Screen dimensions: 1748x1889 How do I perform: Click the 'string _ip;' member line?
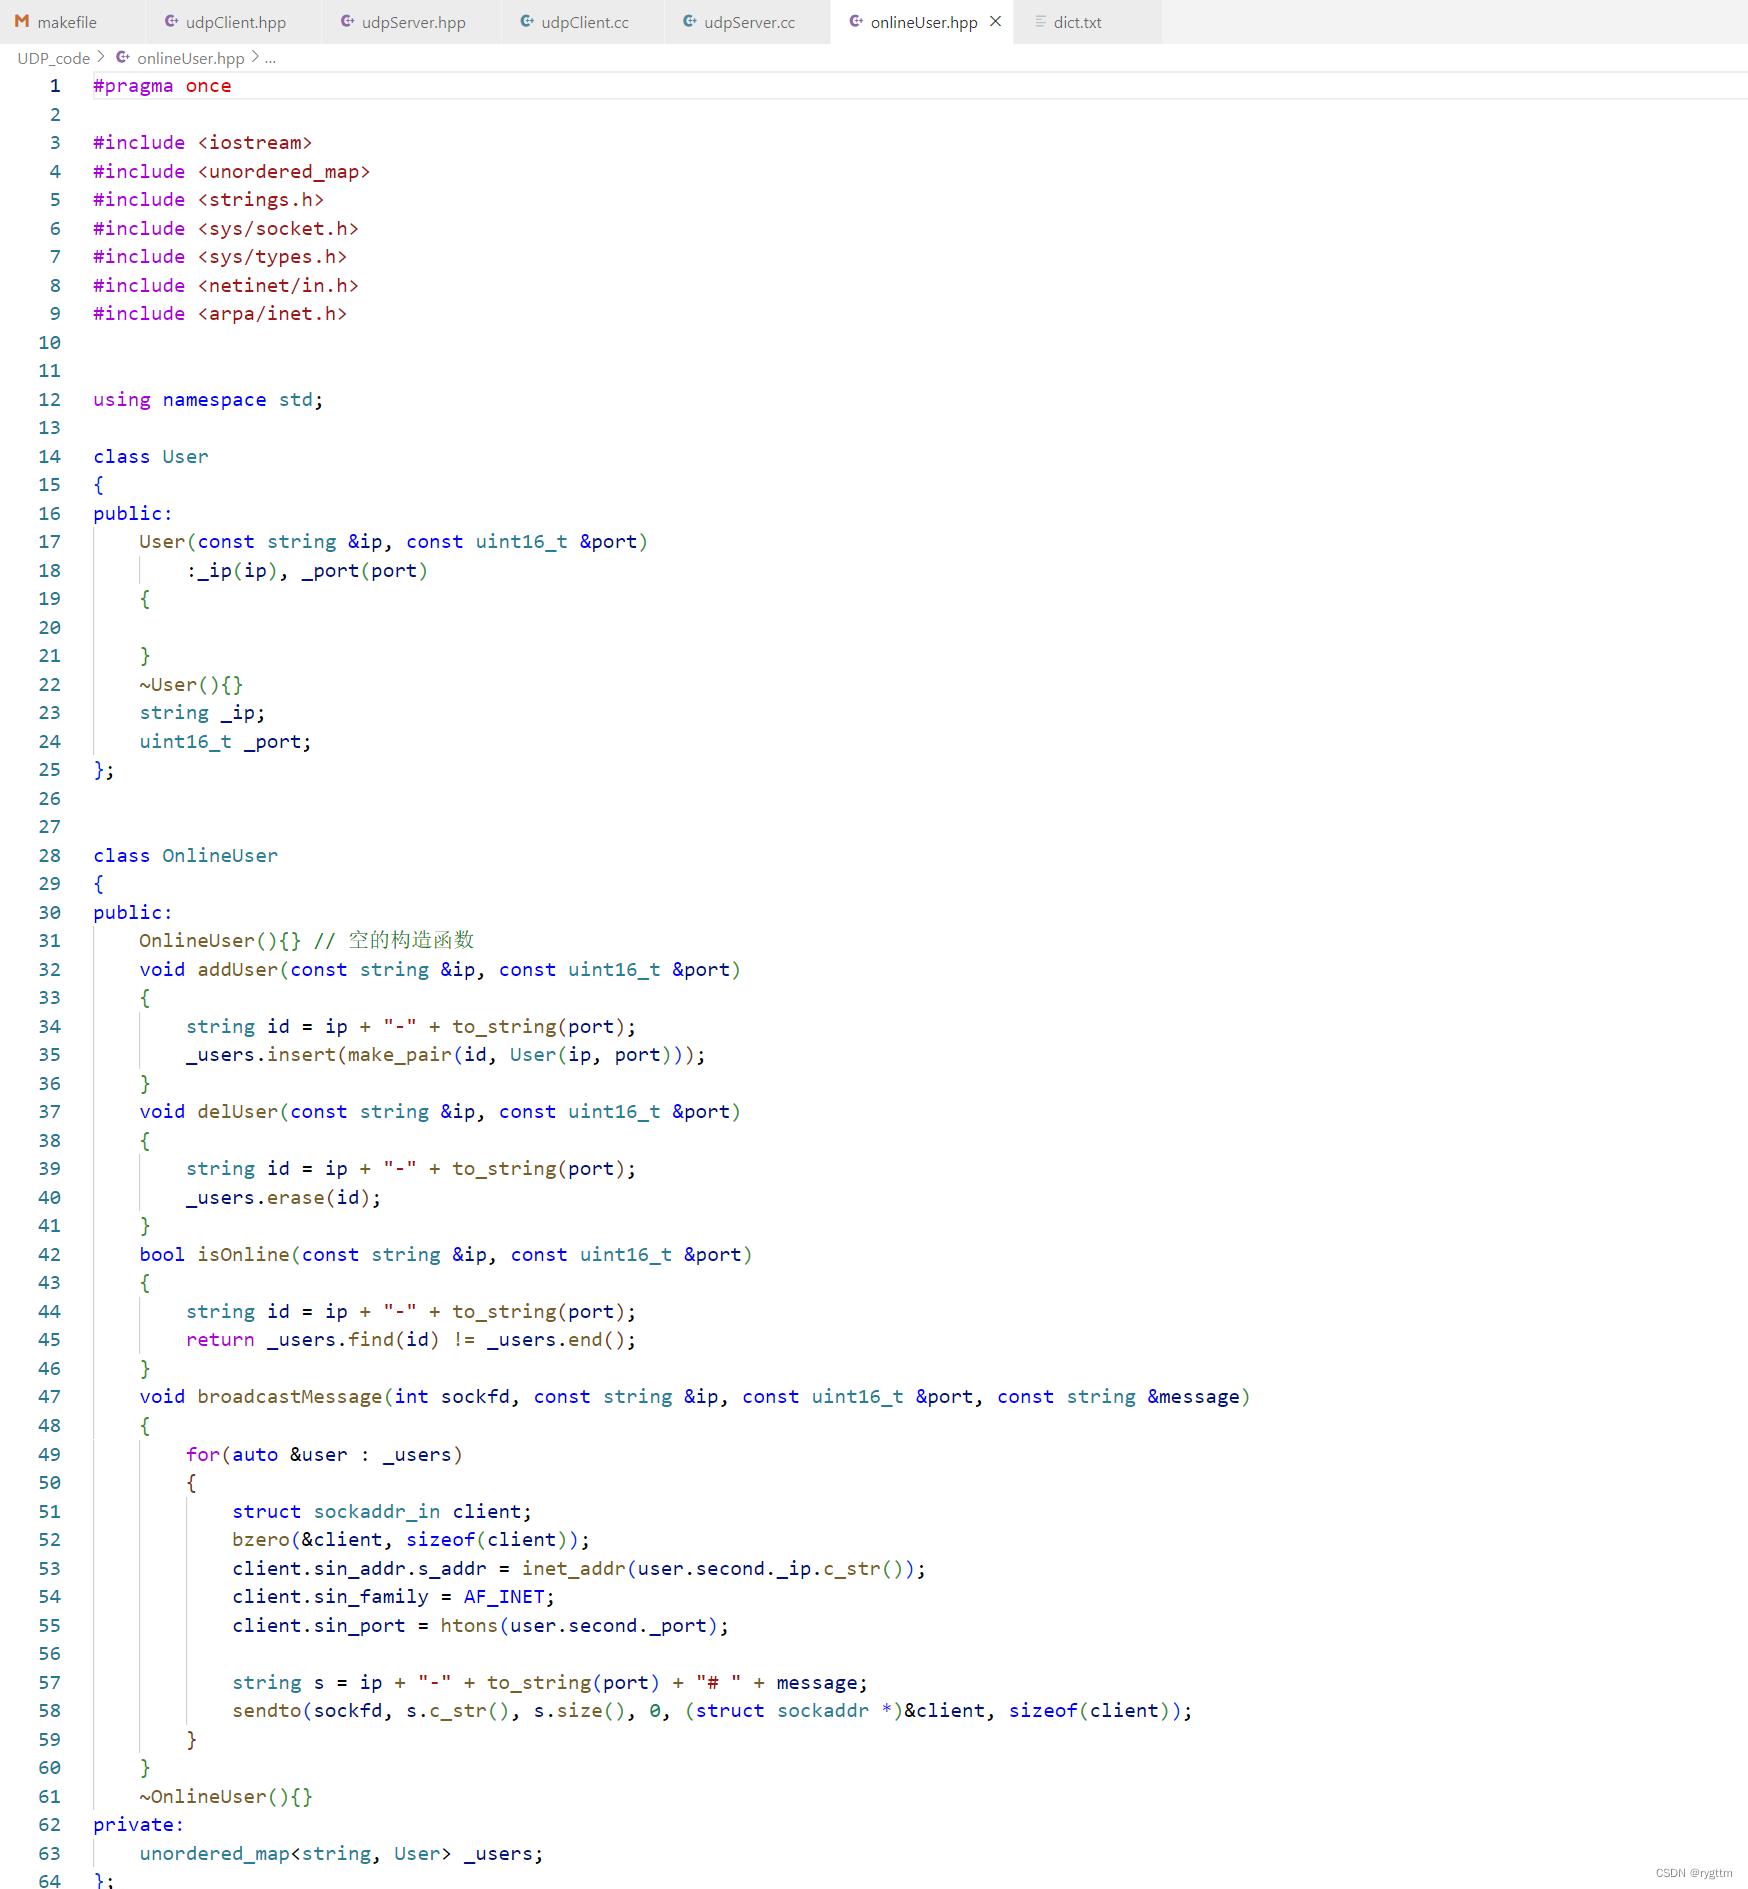click(202, 713)
